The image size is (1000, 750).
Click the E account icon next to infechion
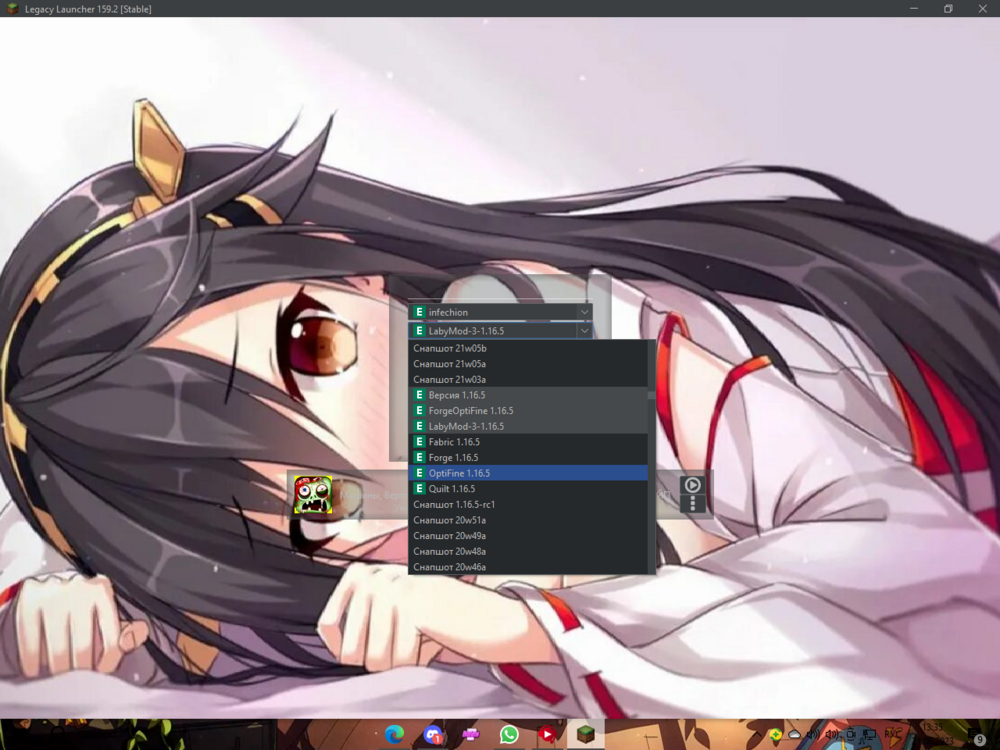[x=419, y=312]
